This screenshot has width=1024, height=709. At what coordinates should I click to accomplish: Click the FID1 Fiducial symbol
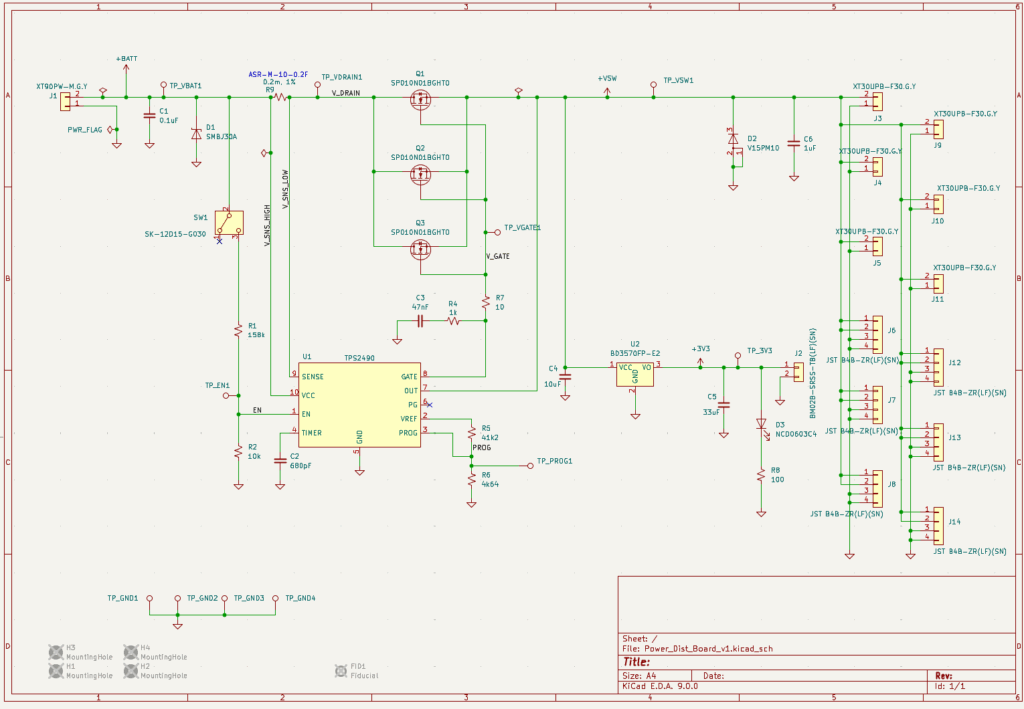point(340,671)
